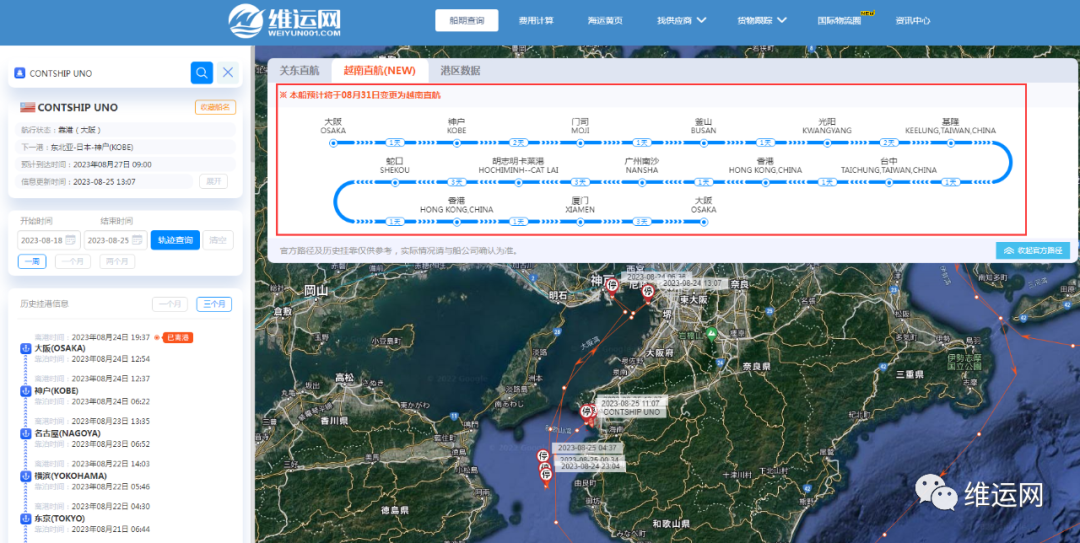Screen dimensions: 1080x543
Task: Click 清空 clear button
Action: pos(218,240)
